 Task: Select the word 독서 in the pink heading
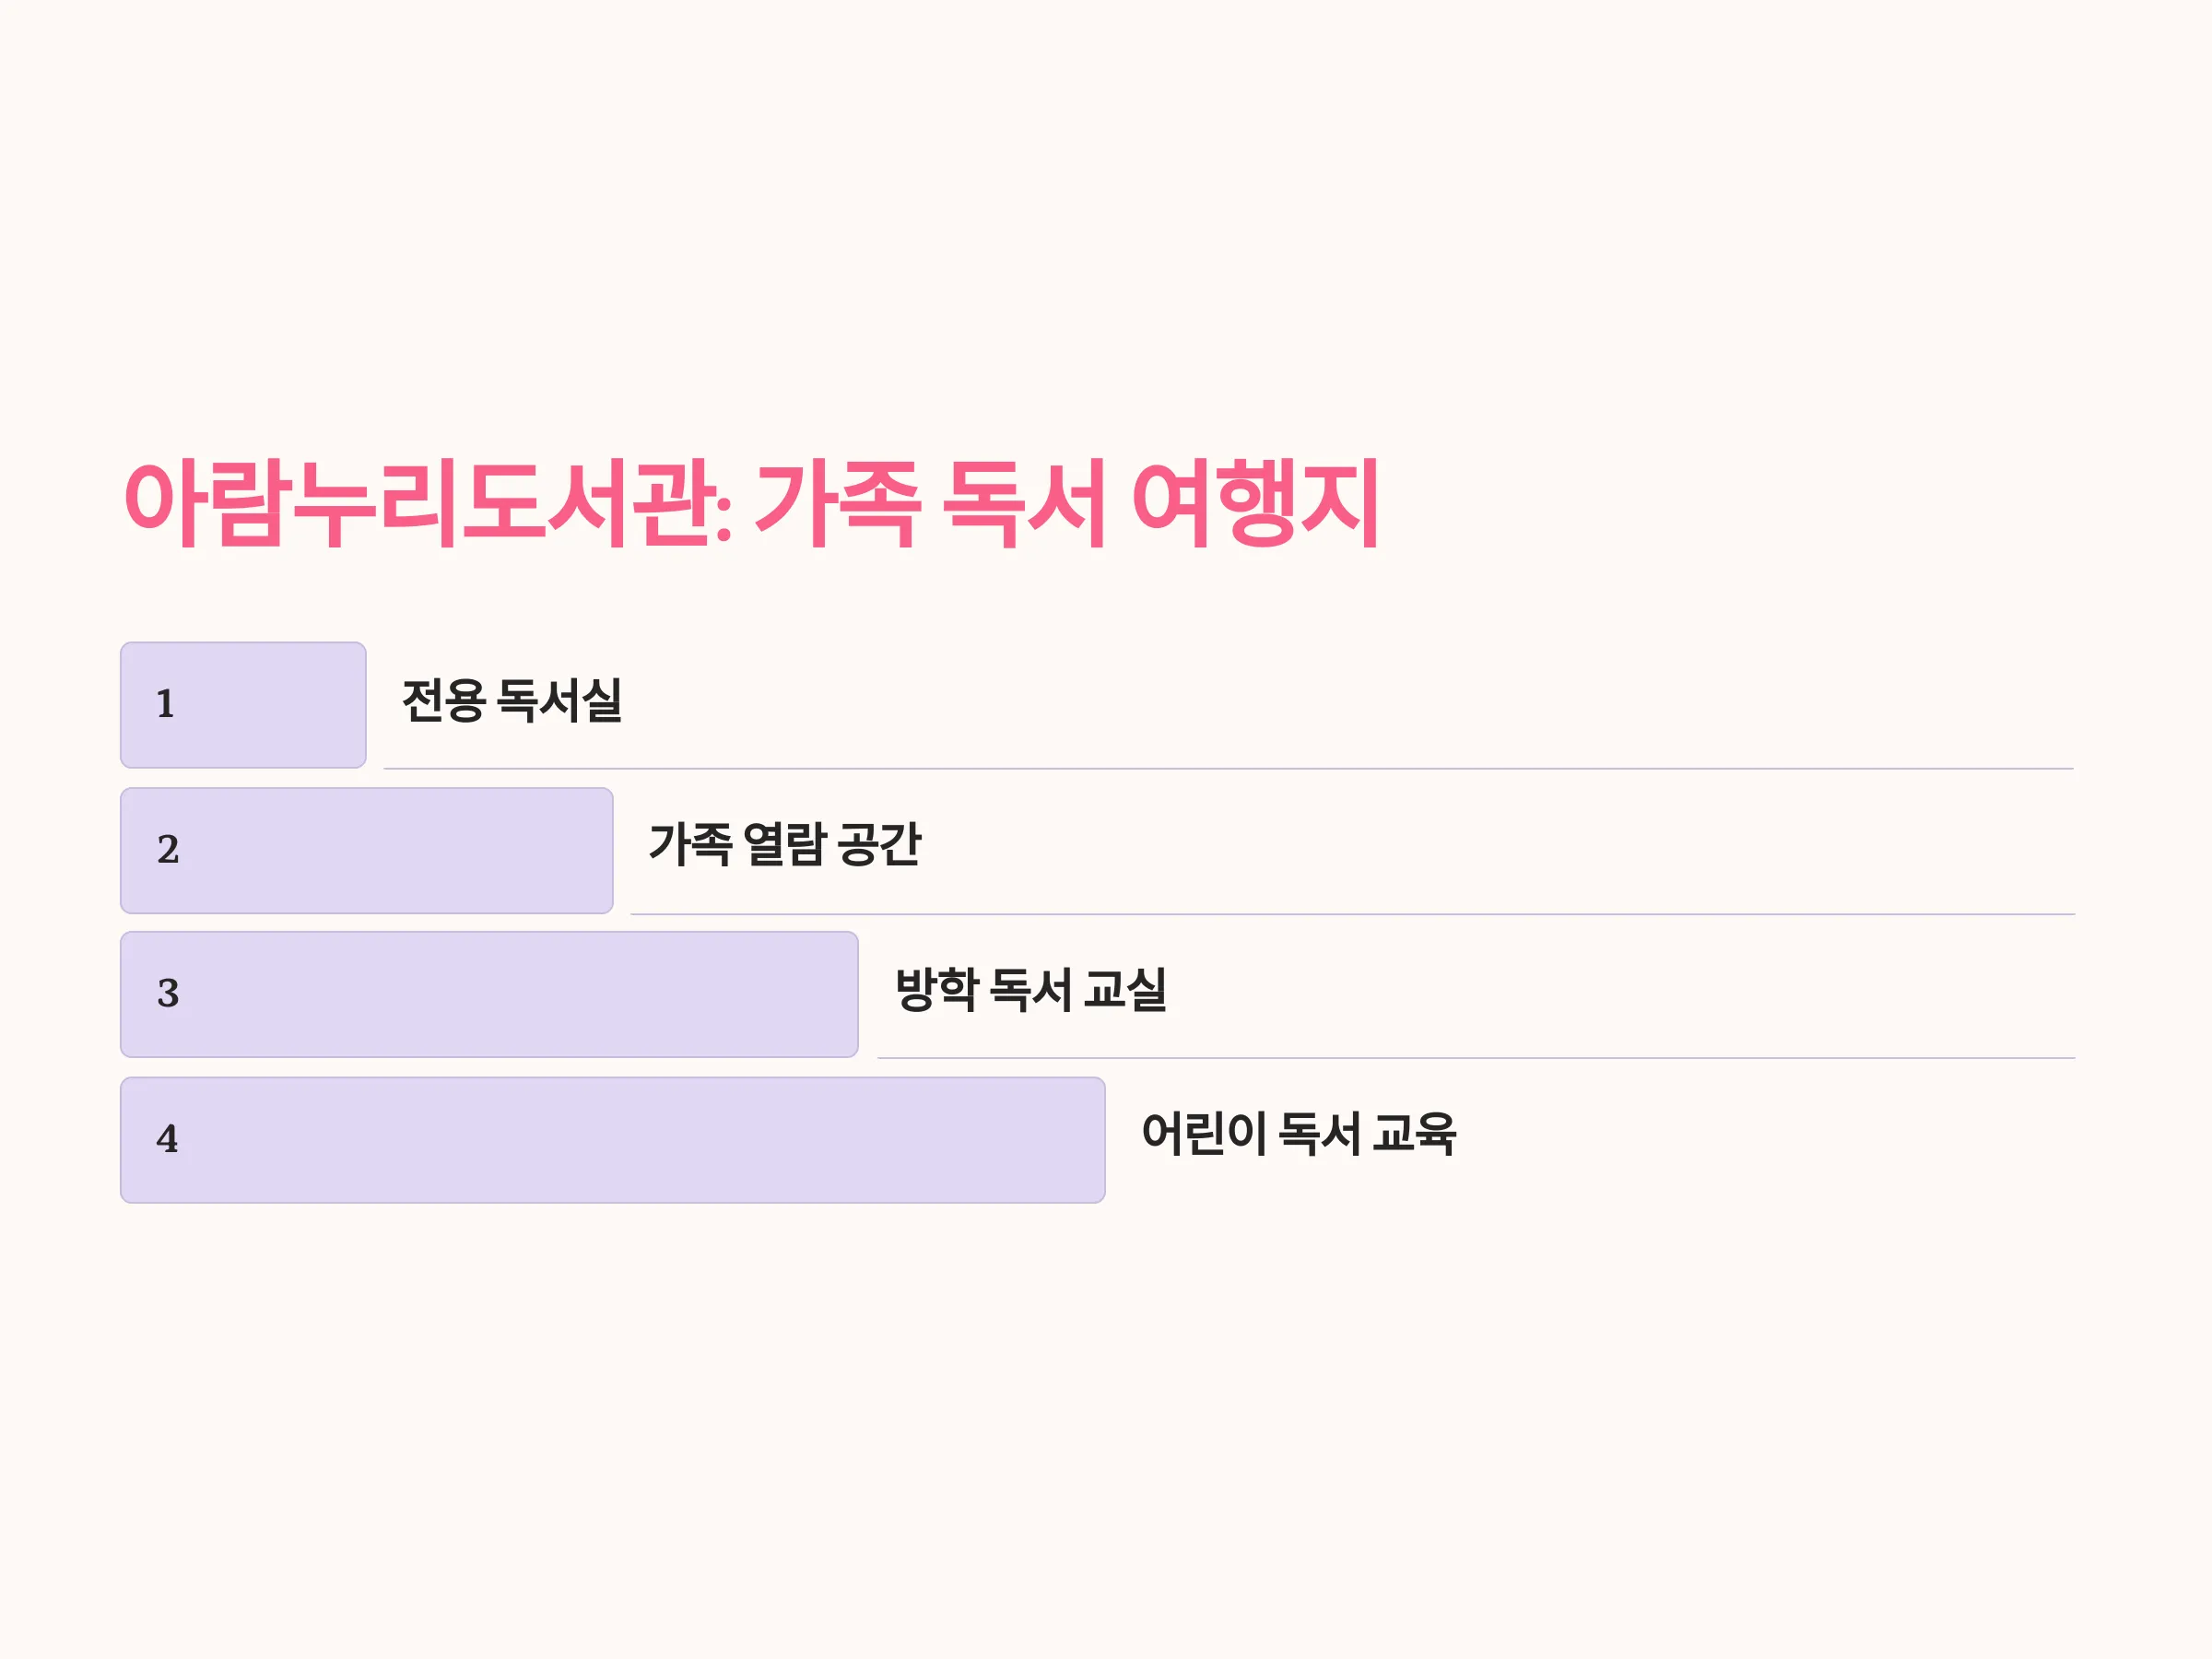tap(1024, 503)
